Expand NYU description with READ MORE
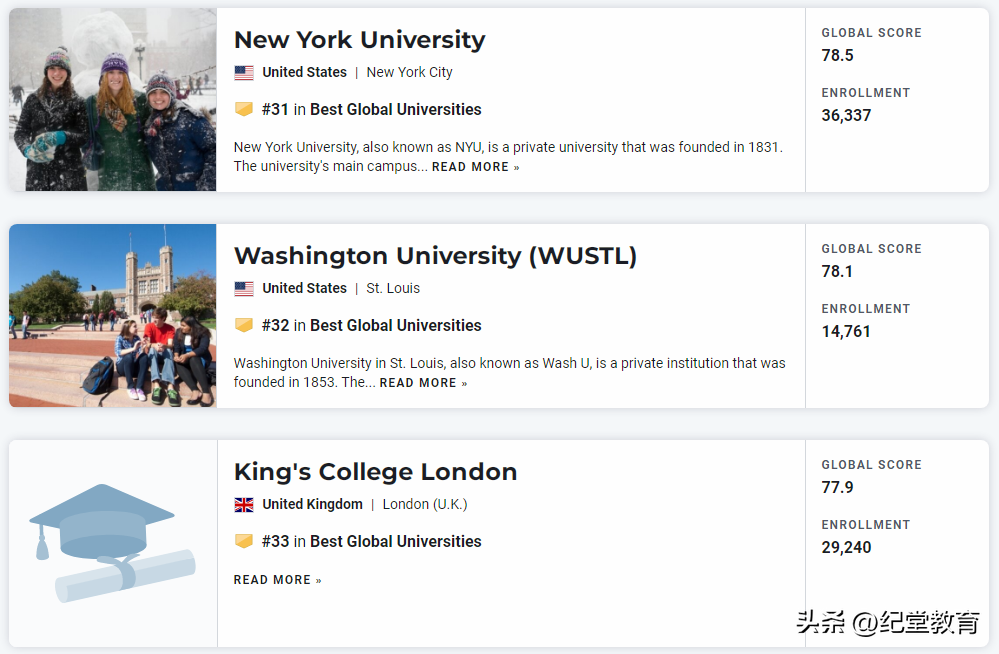This screenshot has height=654, width=999. pos(475,167)
